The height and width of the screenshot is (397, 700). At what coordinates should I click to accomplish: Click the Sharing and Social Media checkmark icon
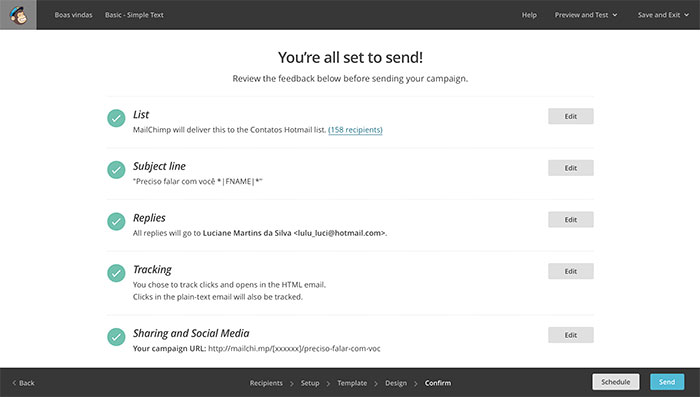pos(116,337)
